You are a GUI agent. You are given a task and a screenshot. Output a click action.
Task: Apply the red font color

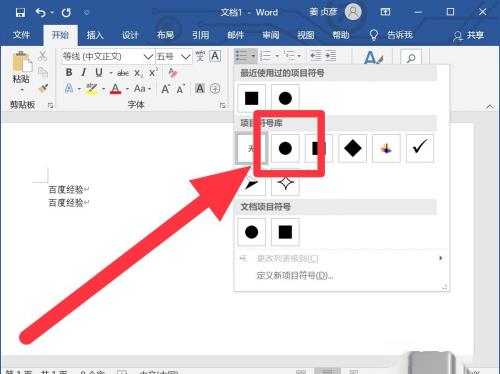(x=115, y=89)
